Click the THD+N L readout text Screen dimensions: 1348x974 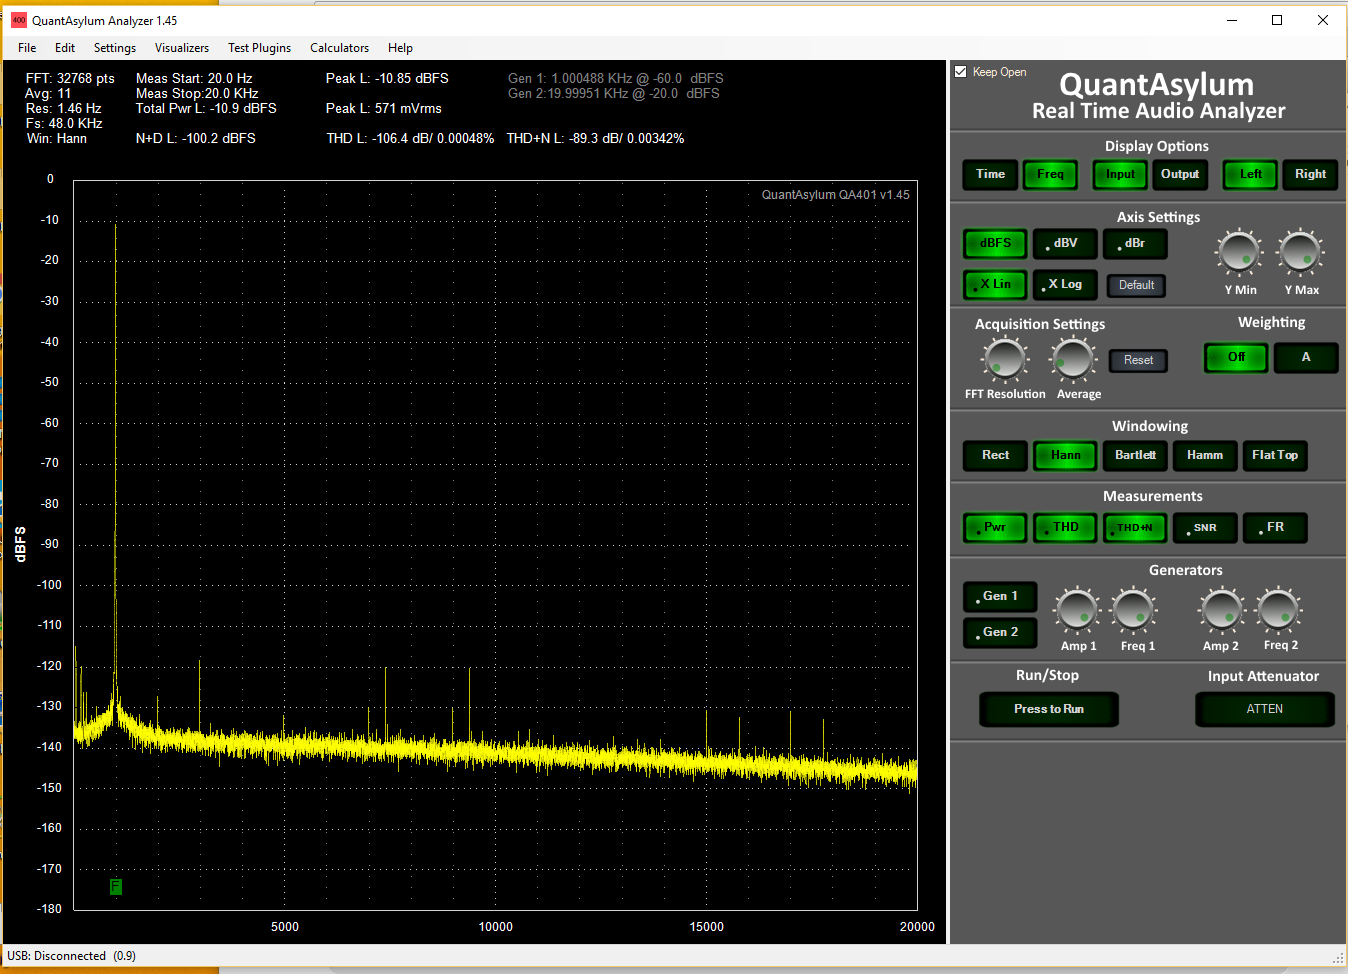tap(595, 139)
